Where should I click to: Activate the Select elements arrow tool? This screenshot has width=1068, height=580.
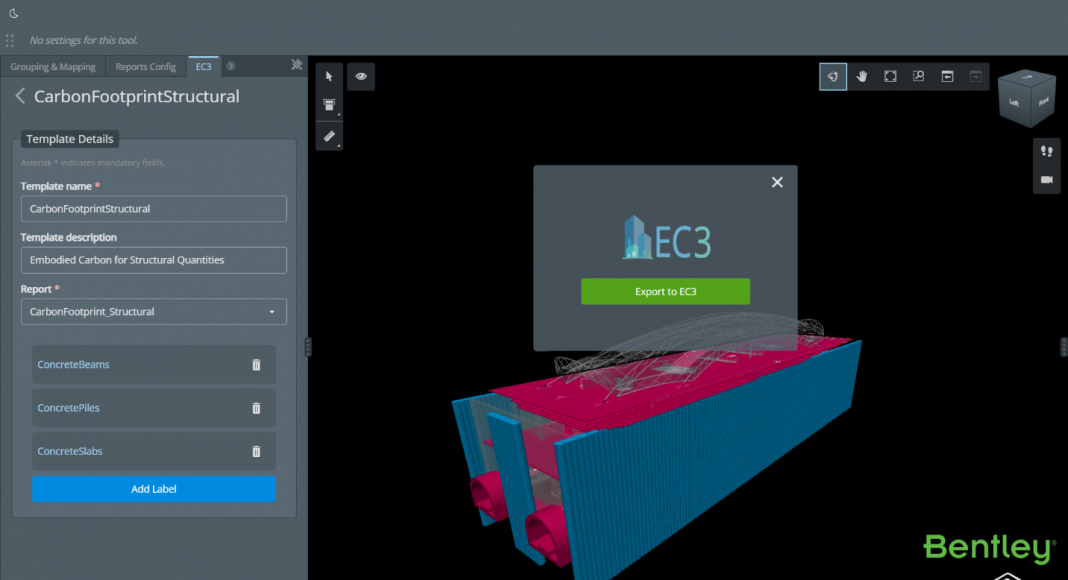pos(329,76)
